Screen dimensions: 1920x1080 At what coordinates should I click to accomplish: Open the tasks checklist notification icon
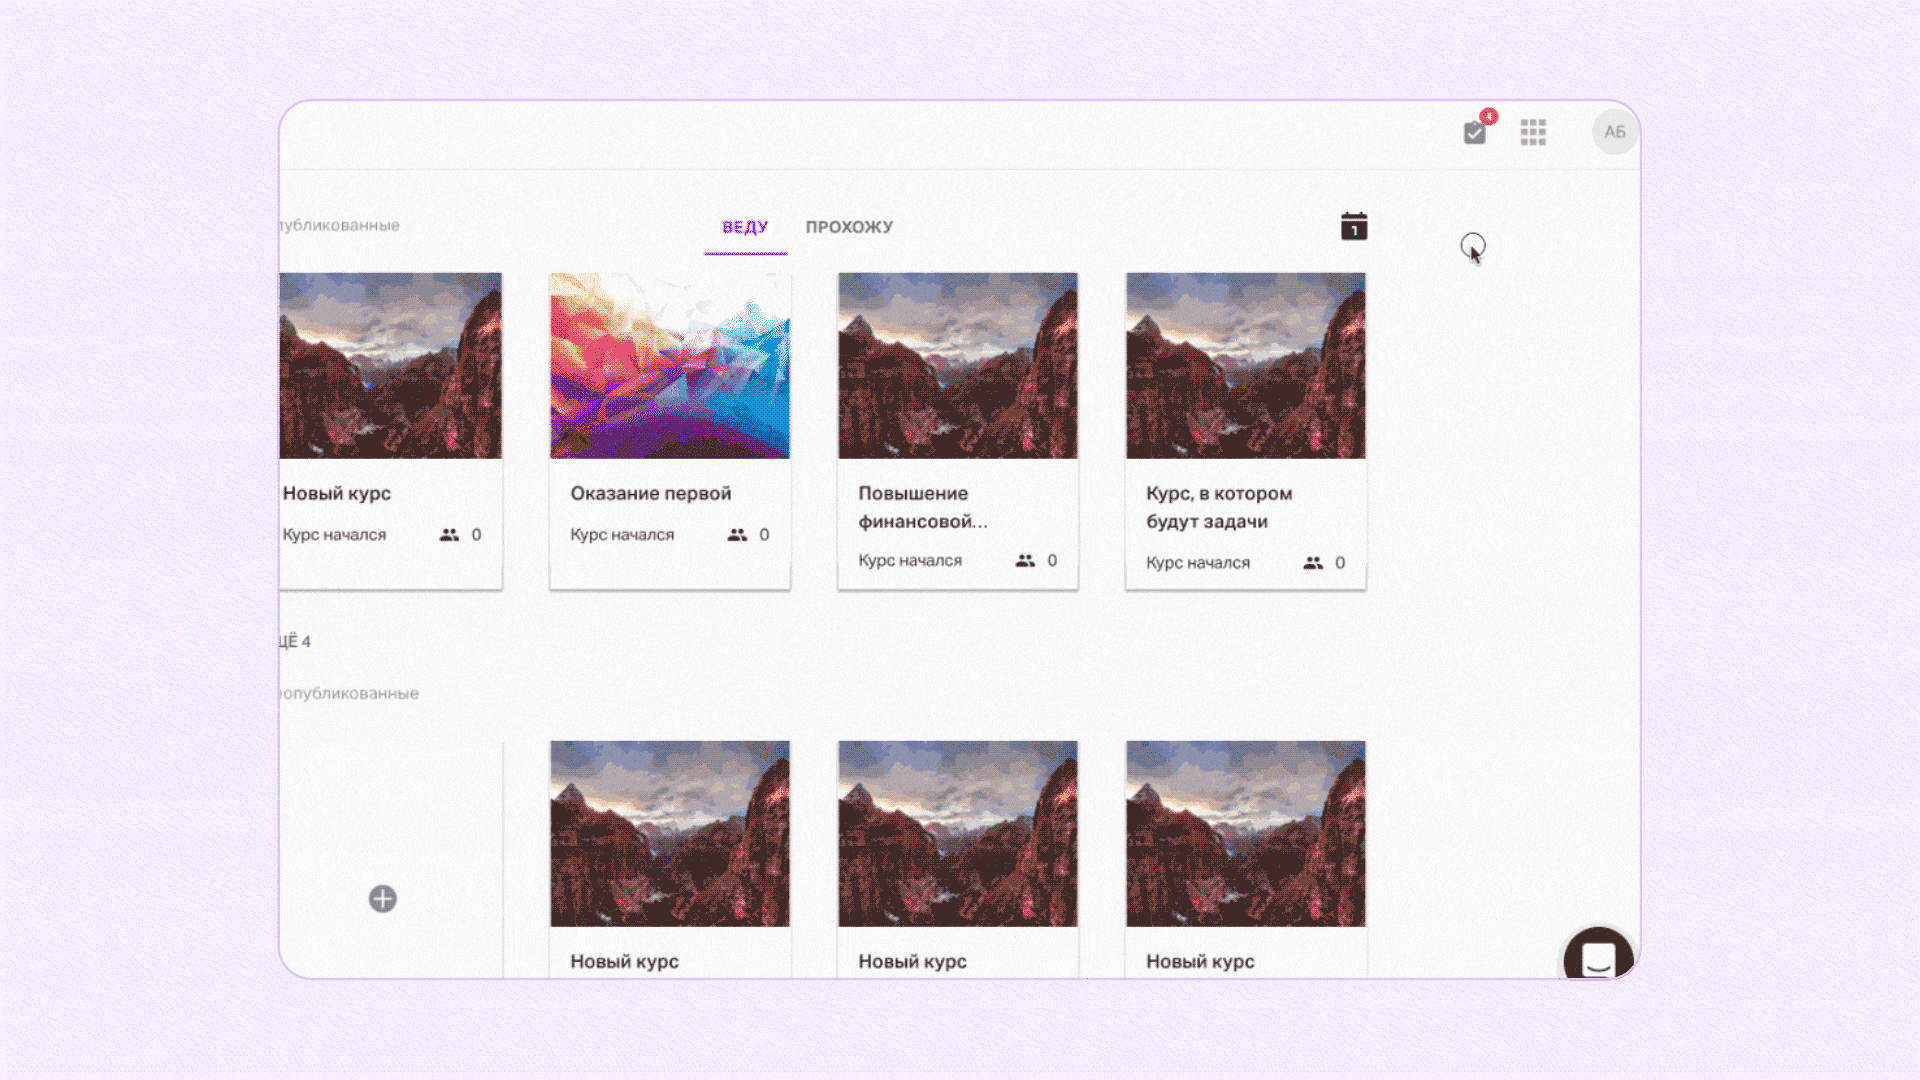pos(1474,133)
